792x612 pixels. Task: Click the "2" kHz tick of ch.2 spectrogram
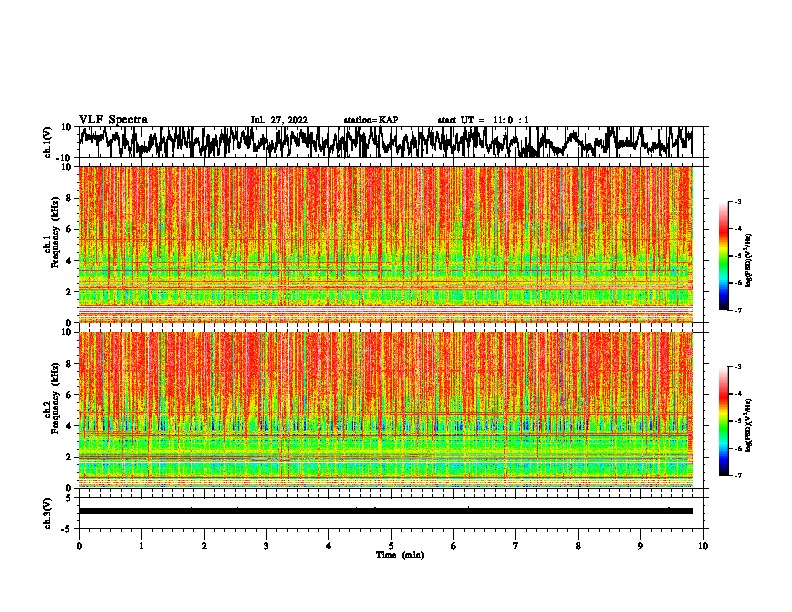69,457
